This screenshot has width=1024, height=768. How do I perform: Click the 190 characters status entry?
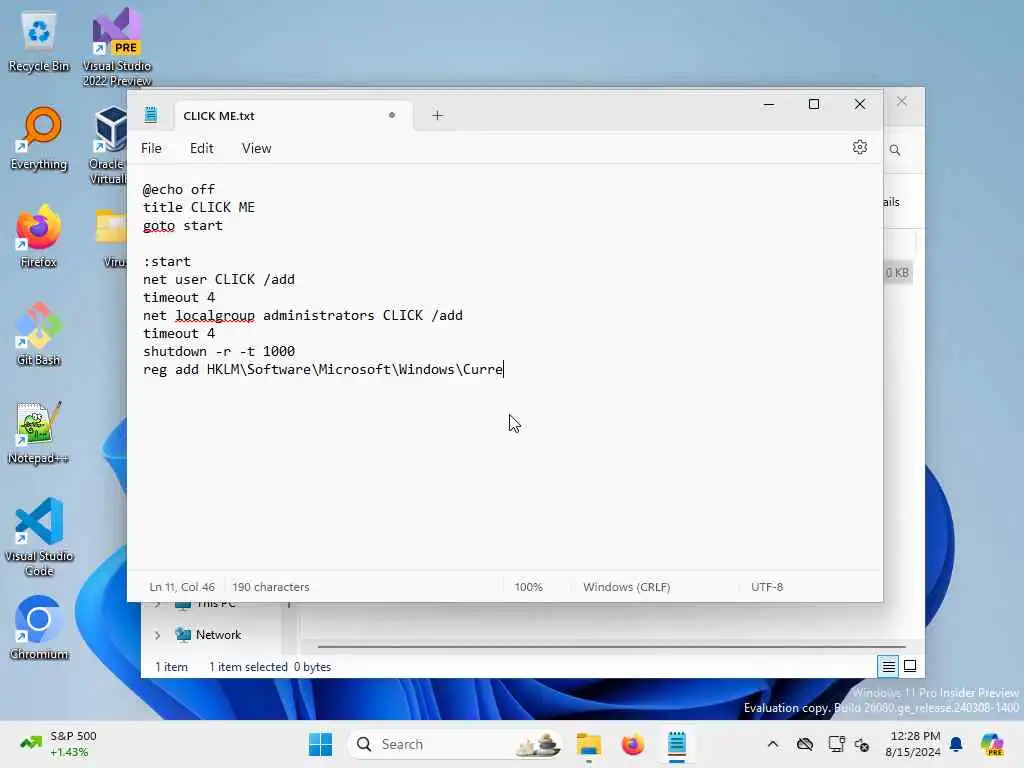pos(271,586)
